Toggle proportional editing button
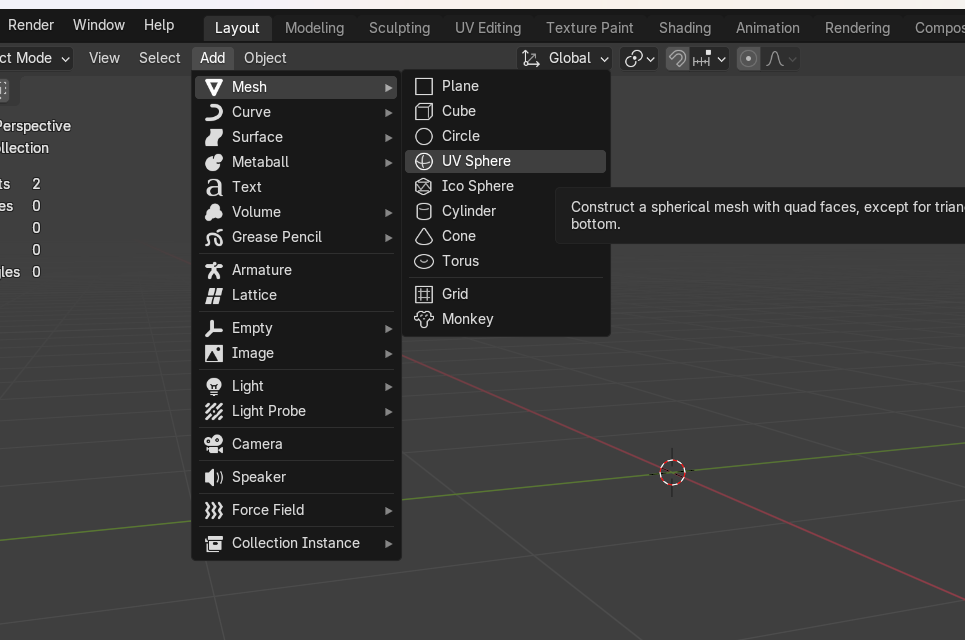965x640 pixels. coord(748,59)
